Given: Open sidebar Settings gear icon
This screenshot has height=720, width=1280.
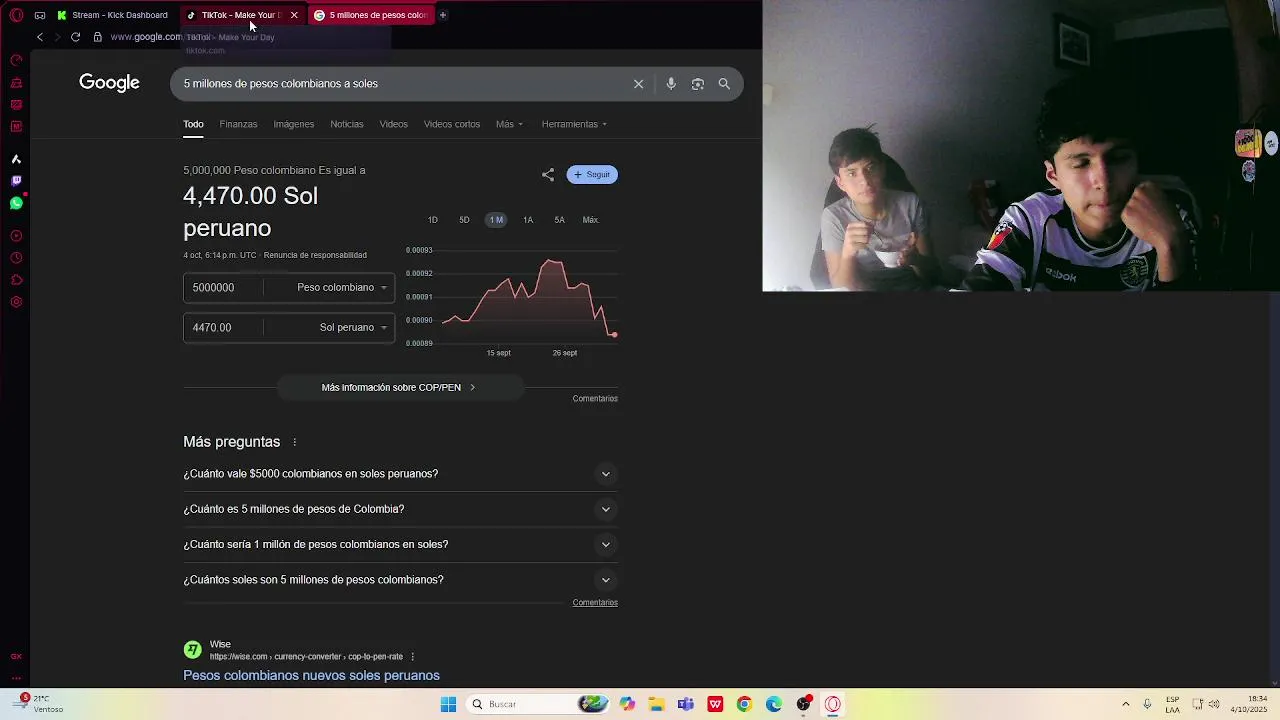Looking at the screenshot, I should (16, 302).
